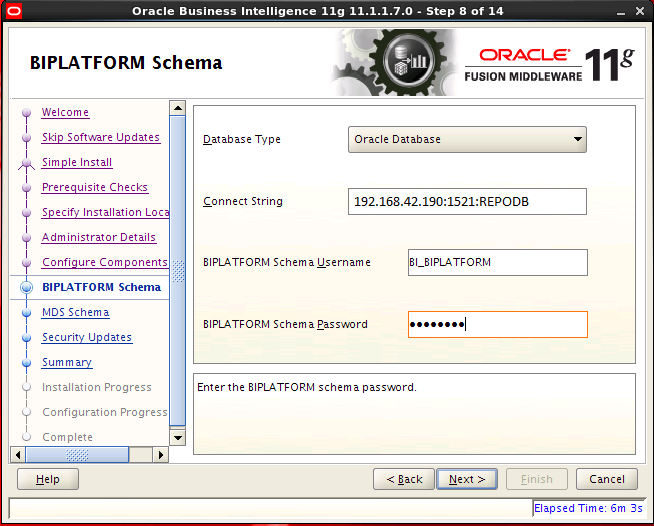Viewport: 654px width, 526px height.
Task: Click the Next button
Action: coord(467,479)
